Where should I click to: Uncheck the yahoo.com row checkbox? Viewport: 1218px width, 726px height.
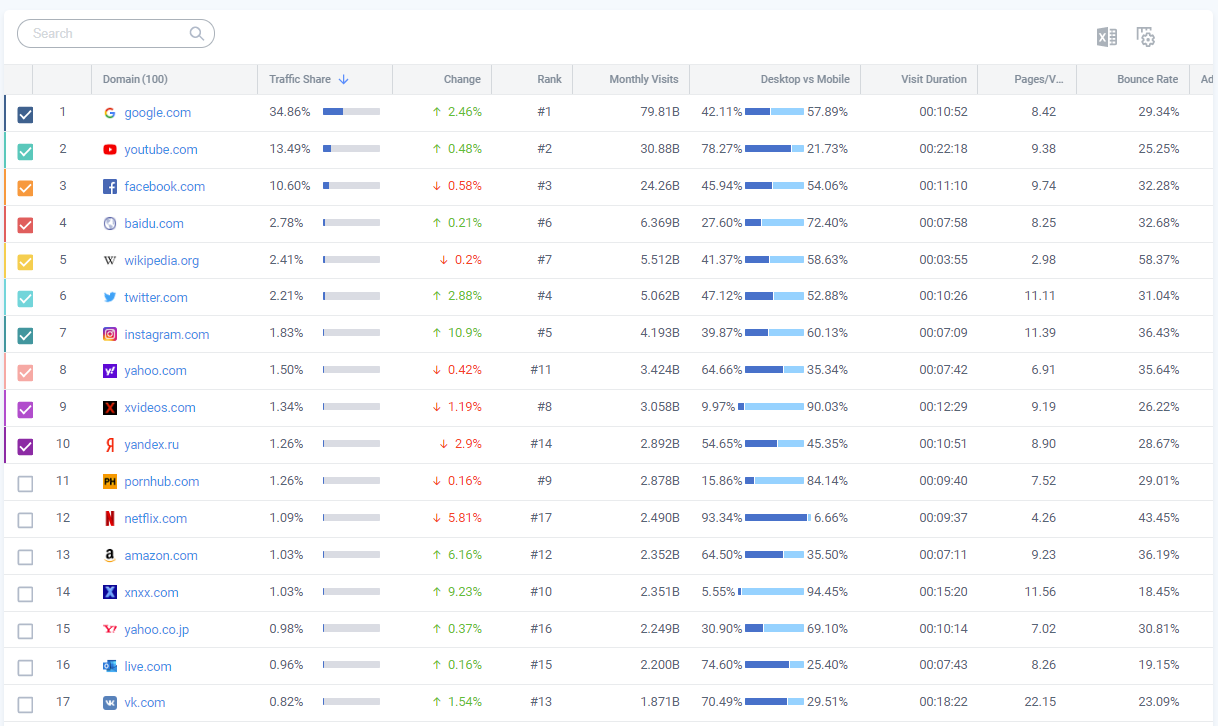25,373
